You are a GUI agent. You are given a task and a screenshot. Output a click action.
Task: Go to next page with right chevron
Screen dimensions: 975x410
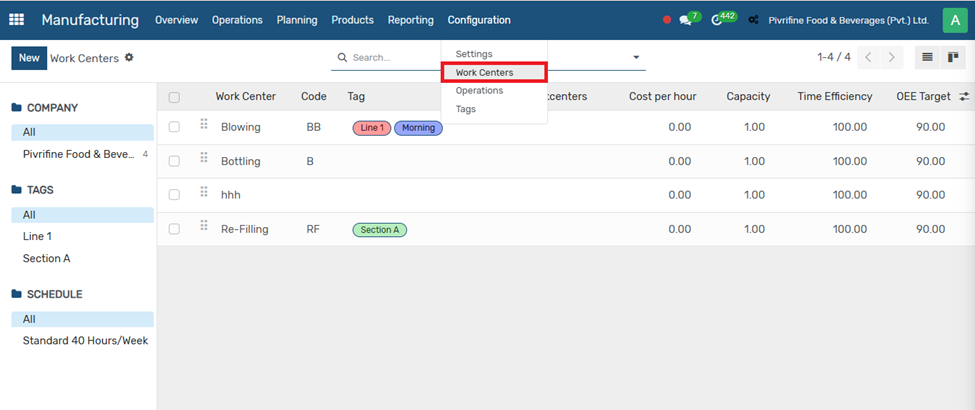pyautogui.click(x=891, y=58)
